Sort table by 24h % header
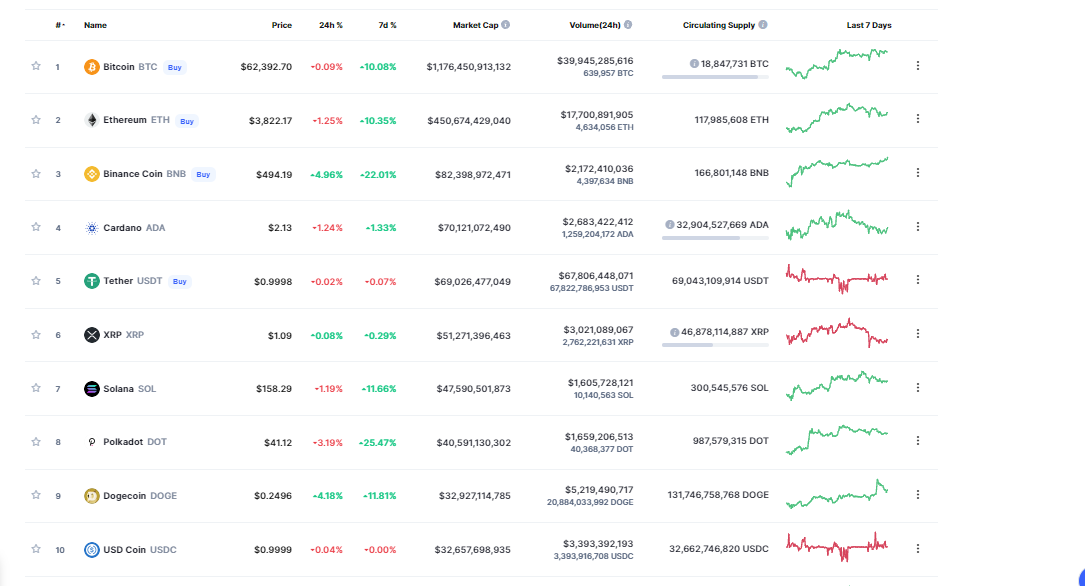1085x586 pixels. (x=331, y=25)
